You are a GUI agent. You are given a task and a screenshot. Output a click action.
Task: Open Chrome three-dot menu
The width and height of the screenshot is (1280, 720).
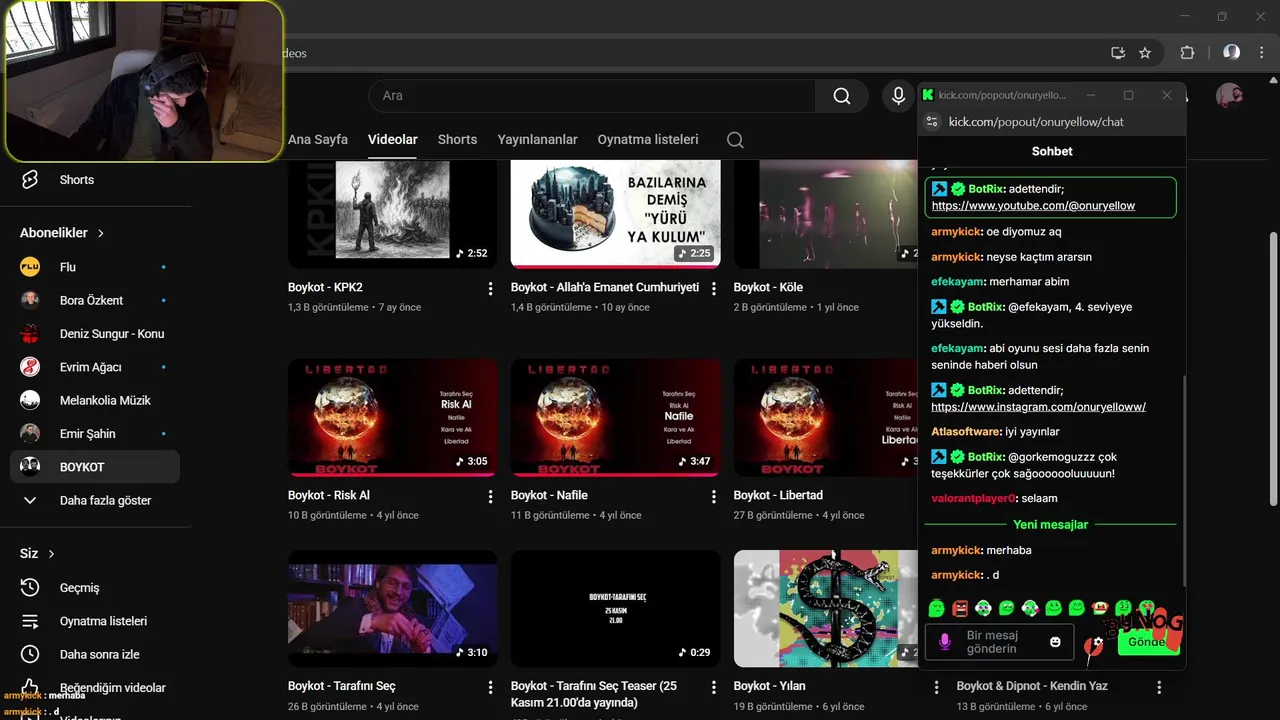[1261, 53]
